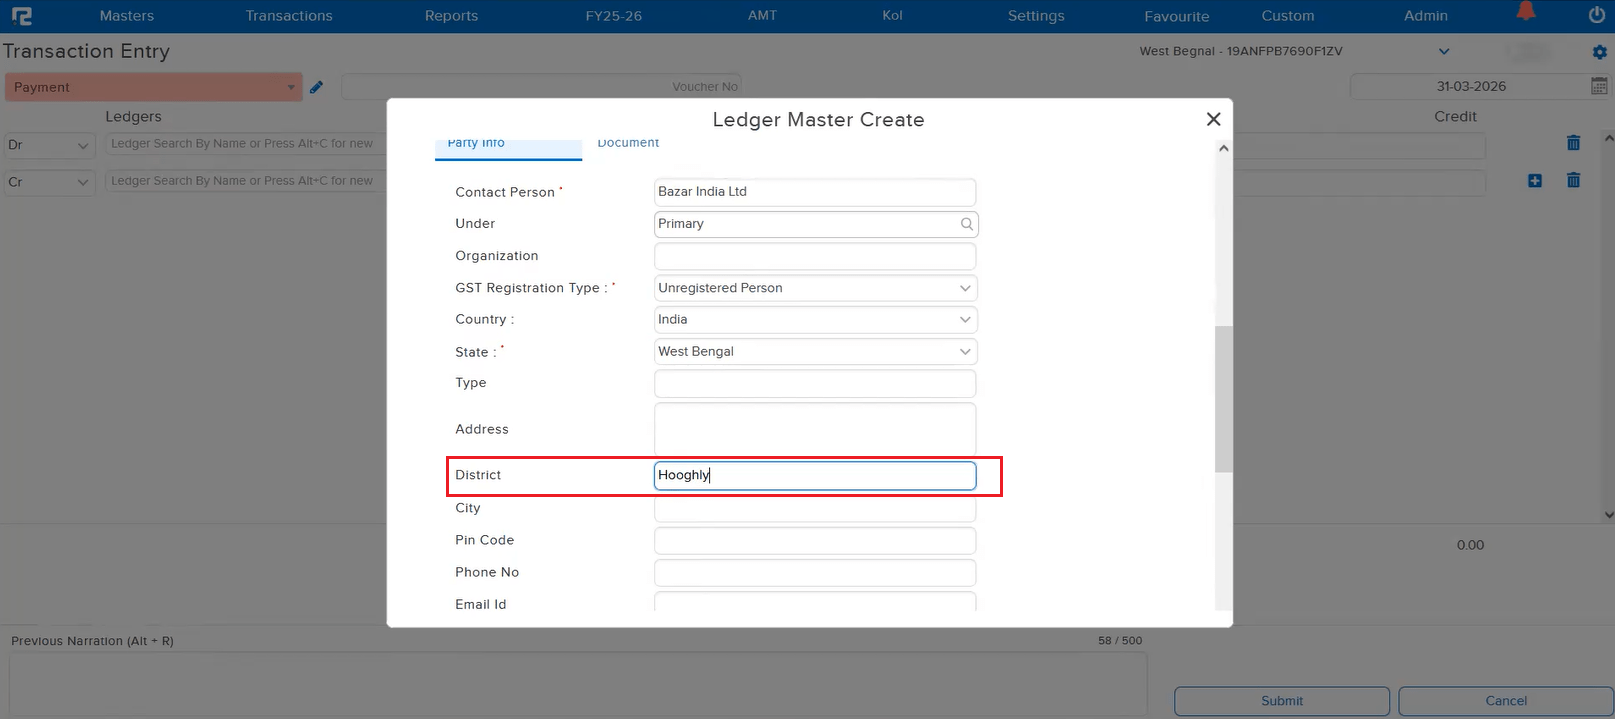Open the Kol menu
Viewport: 1615px width, 719px height.
click(892, 16)
